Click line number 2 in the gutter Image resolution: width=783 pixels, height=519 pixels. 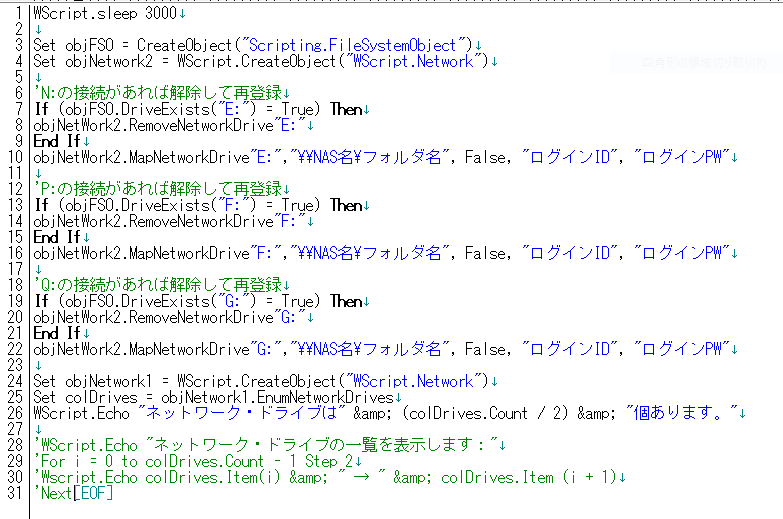(x=19, y=29)
